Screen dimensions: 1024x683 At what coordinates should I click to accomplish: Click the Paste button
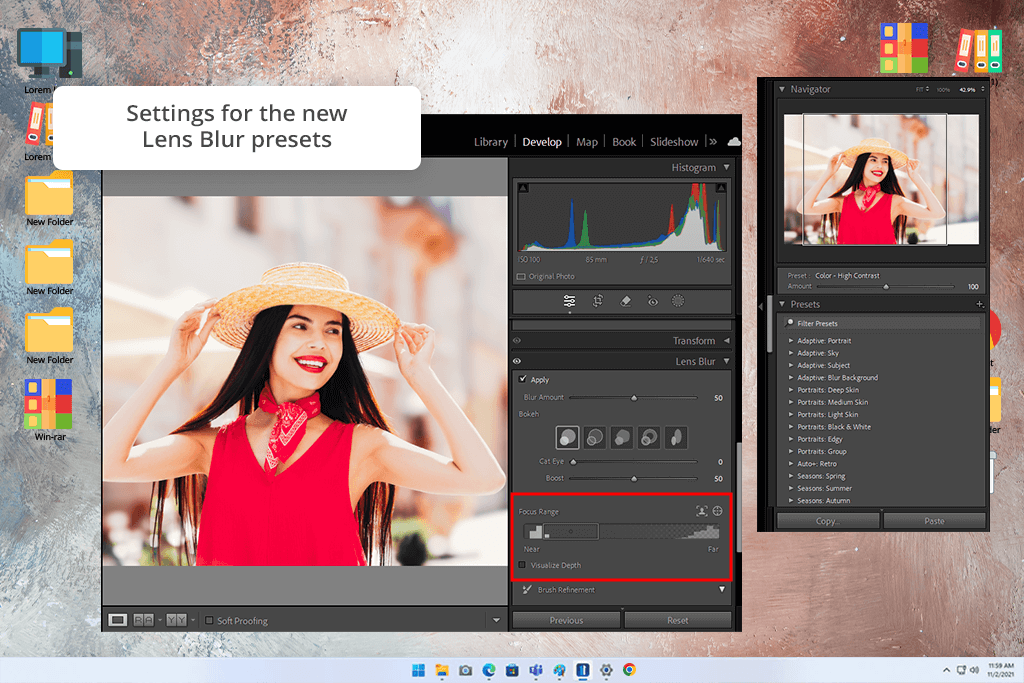[934, 521]
